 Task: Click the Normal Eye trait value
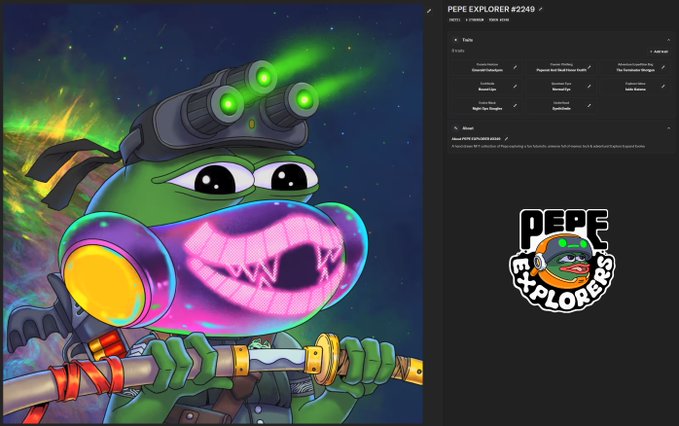click(561, 89)
